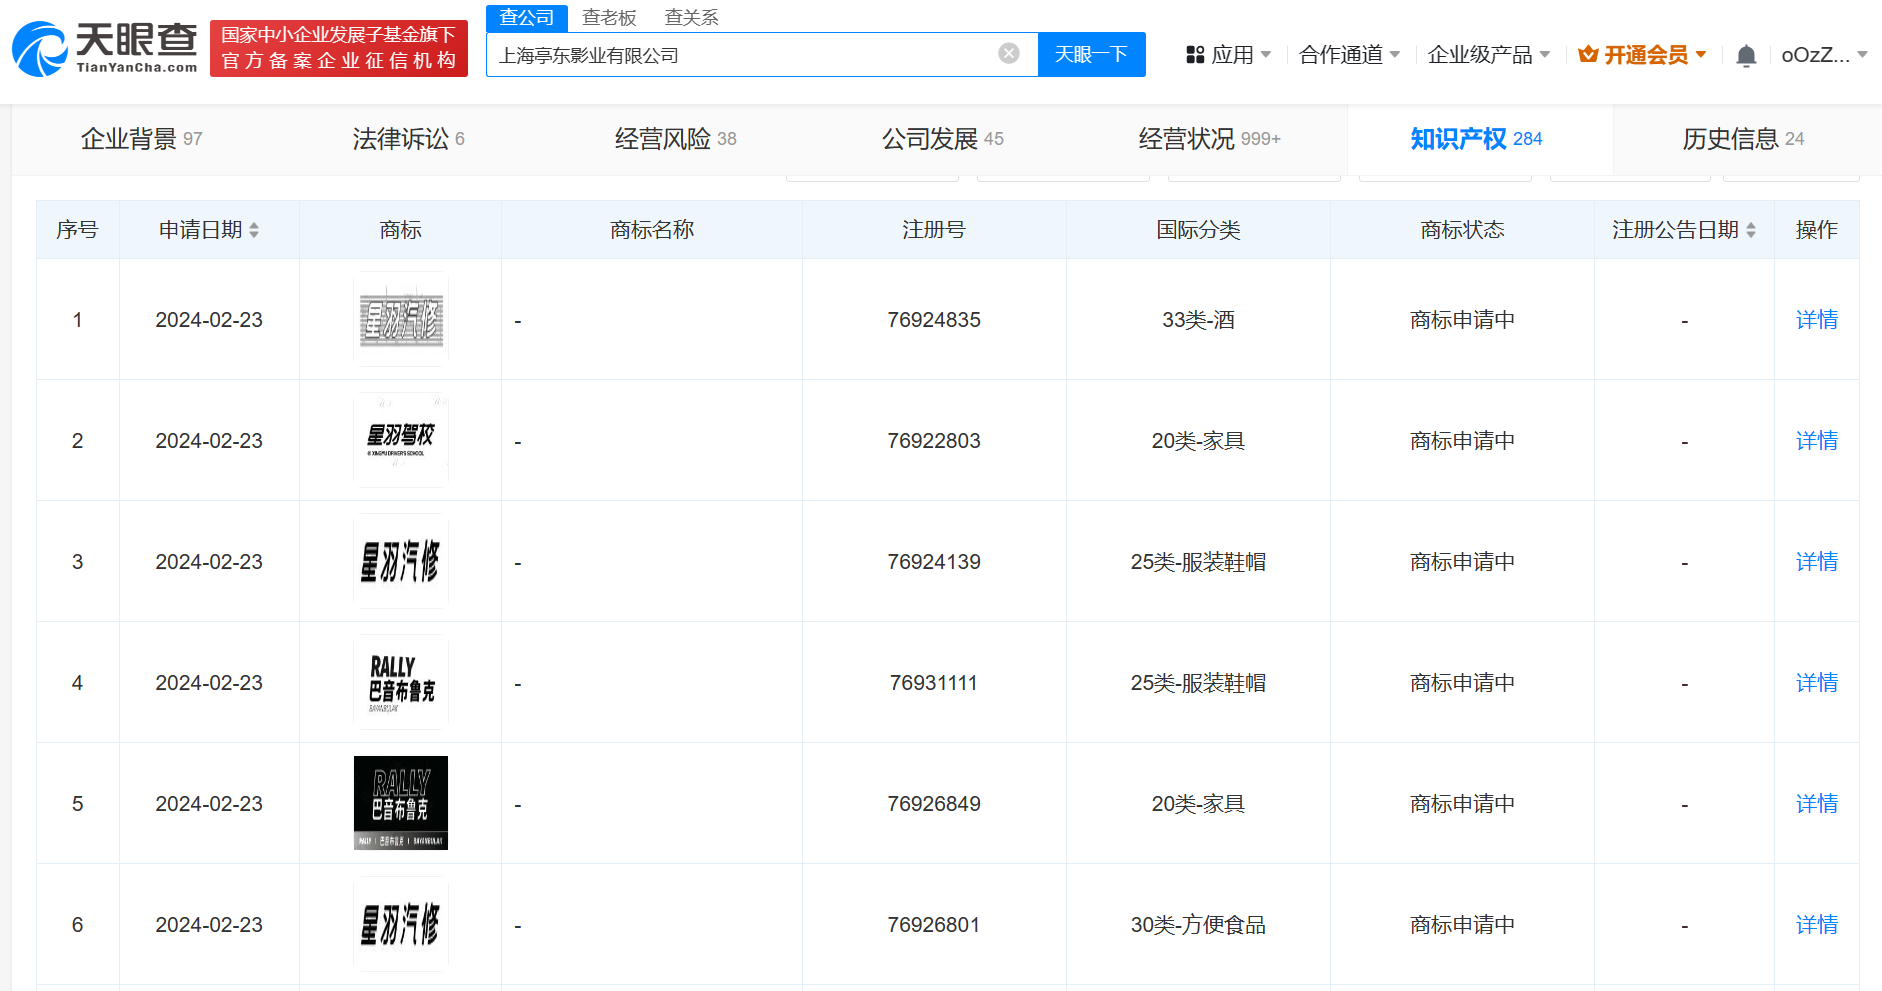The height and width of the screenshot is (991, 1882).
Task: Clear the search box with the X icon
Action: [1009, 54]
